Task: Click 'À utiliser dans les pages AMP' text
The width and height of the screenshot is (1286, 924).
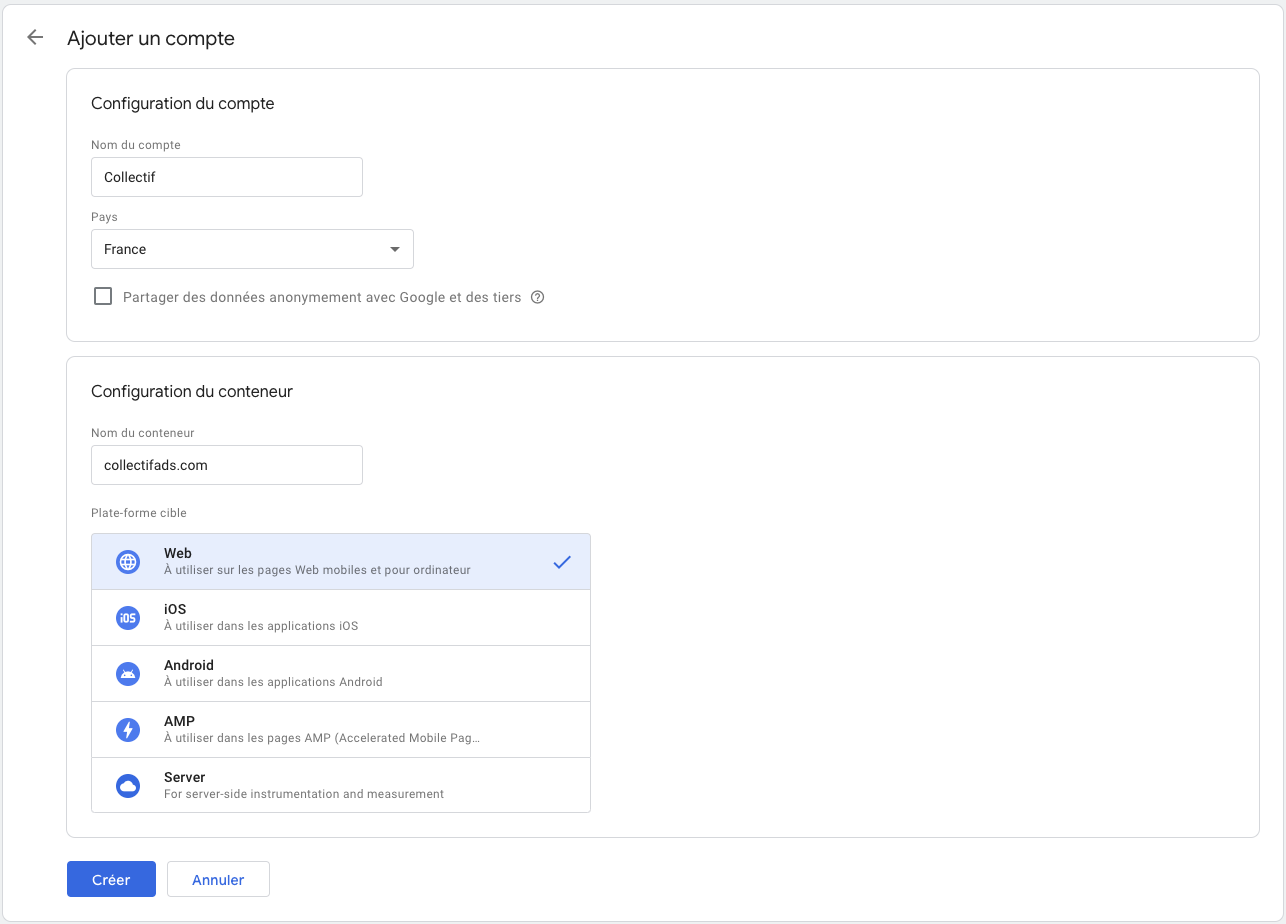Action: [x=322, y=738]
